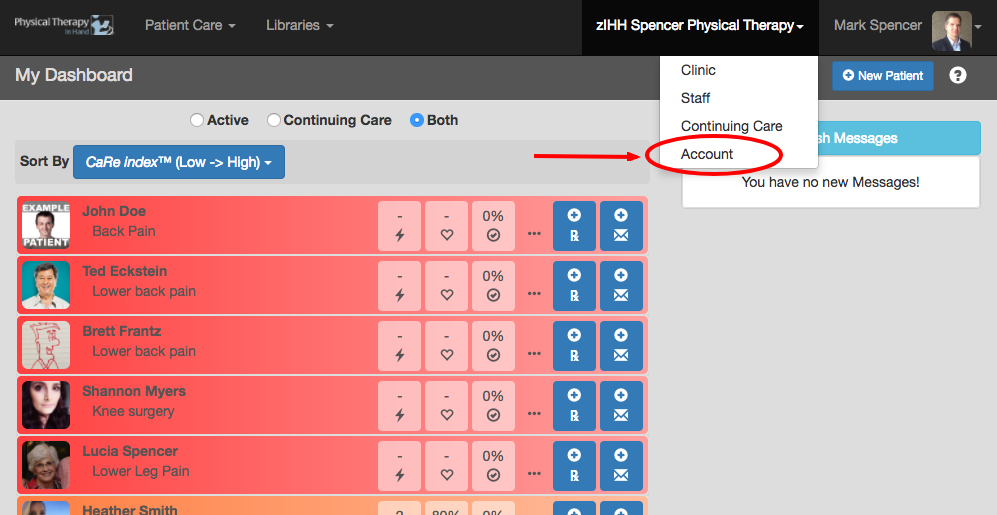Expand the Libraries menu
Screen dimensions: 997x515
(x=300, y=25)
